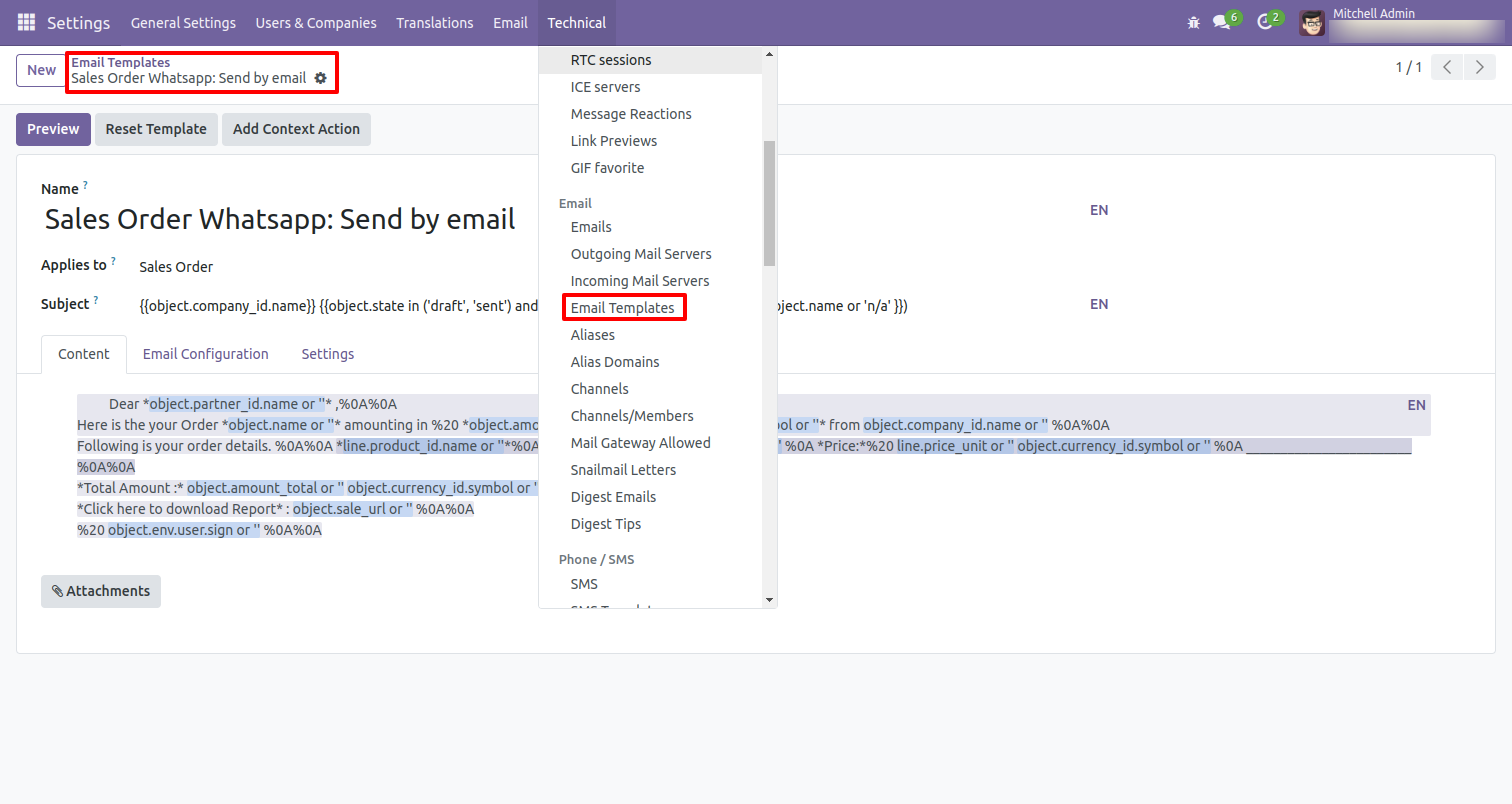The image size is (1512, 804).
Task: Click the Email Templates breadcrumb link
Action: pyautogui.click(x=120, y=62)
